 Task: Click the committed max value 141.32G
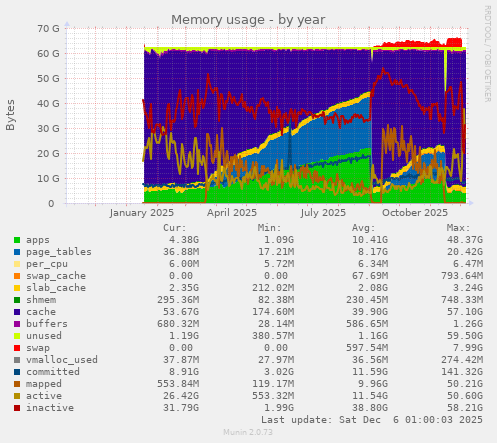tap(462, 372)
